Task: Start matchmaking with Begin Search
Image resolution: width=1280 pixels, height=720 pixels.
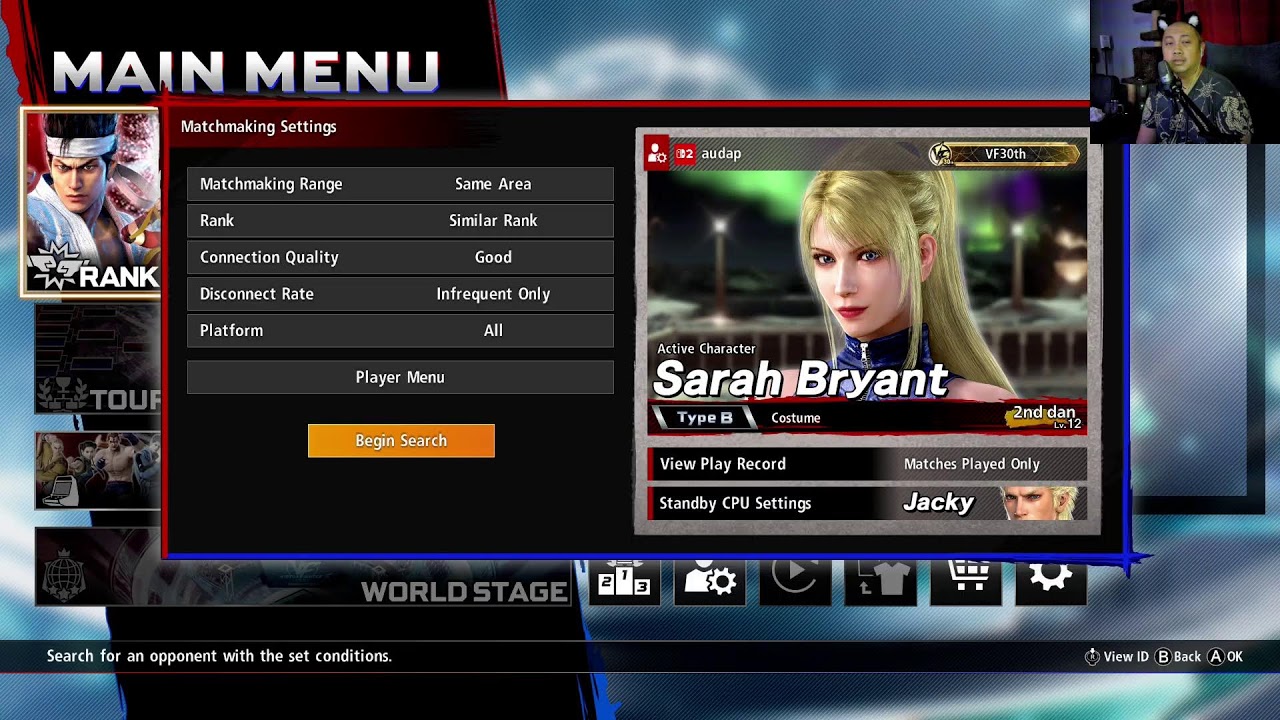Action: tap(401, 441)
